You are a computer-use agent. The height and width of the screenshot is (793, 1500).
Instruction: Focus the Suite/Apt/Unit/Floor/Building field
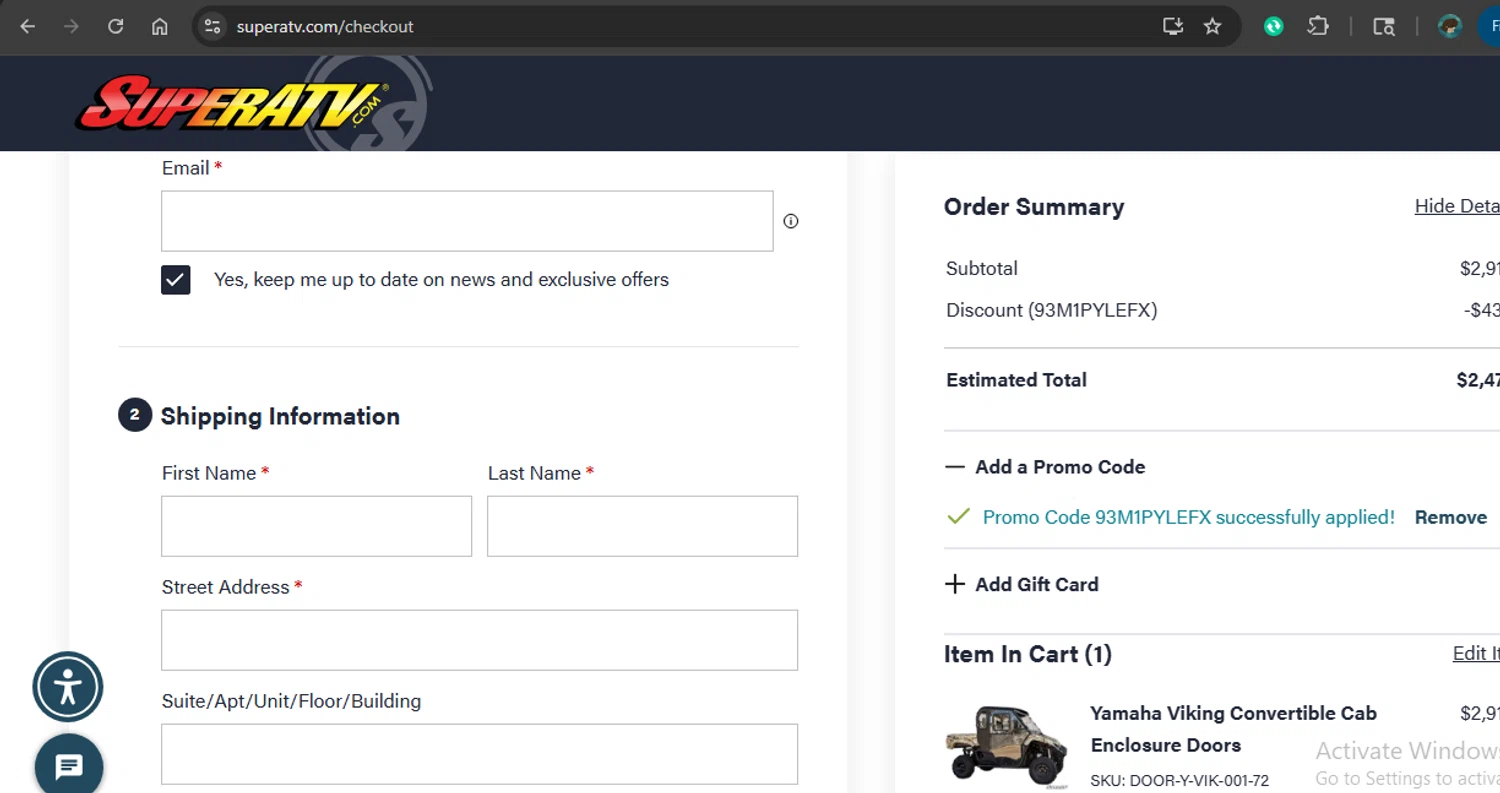tap(479, 754)
